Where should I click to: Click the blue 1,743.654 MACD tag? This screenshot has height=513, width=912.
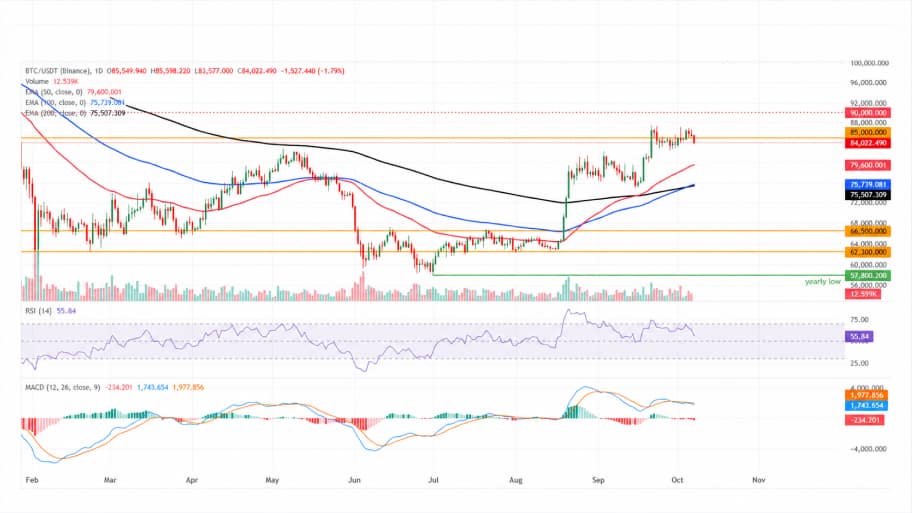point(866,405)
